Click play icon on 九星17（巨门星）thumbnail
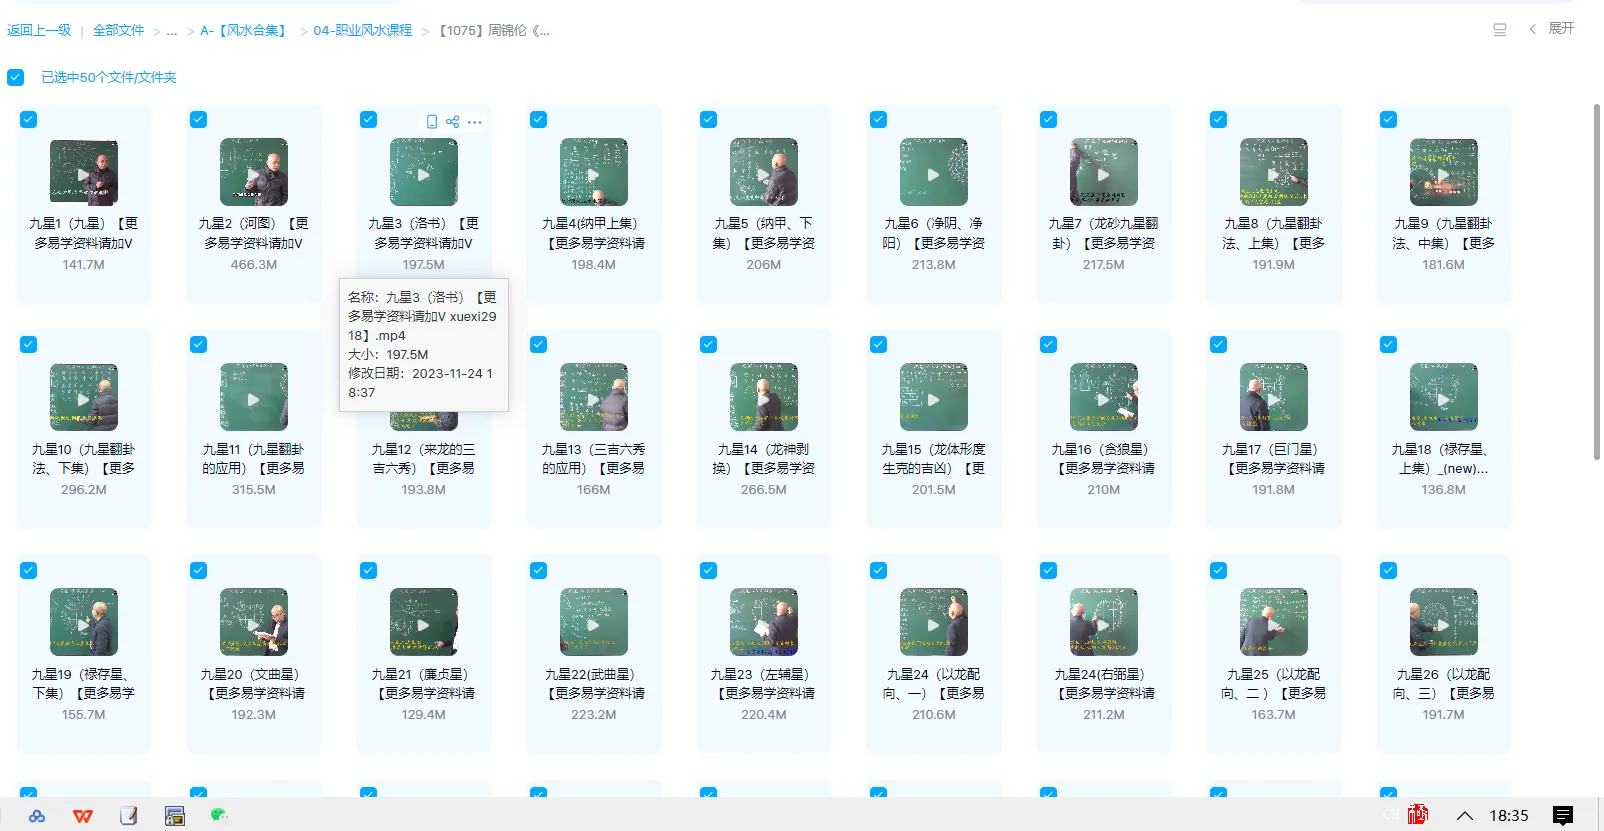Screen dimensions: 1604x831 pyautogui.click(x=1274, y=399)
